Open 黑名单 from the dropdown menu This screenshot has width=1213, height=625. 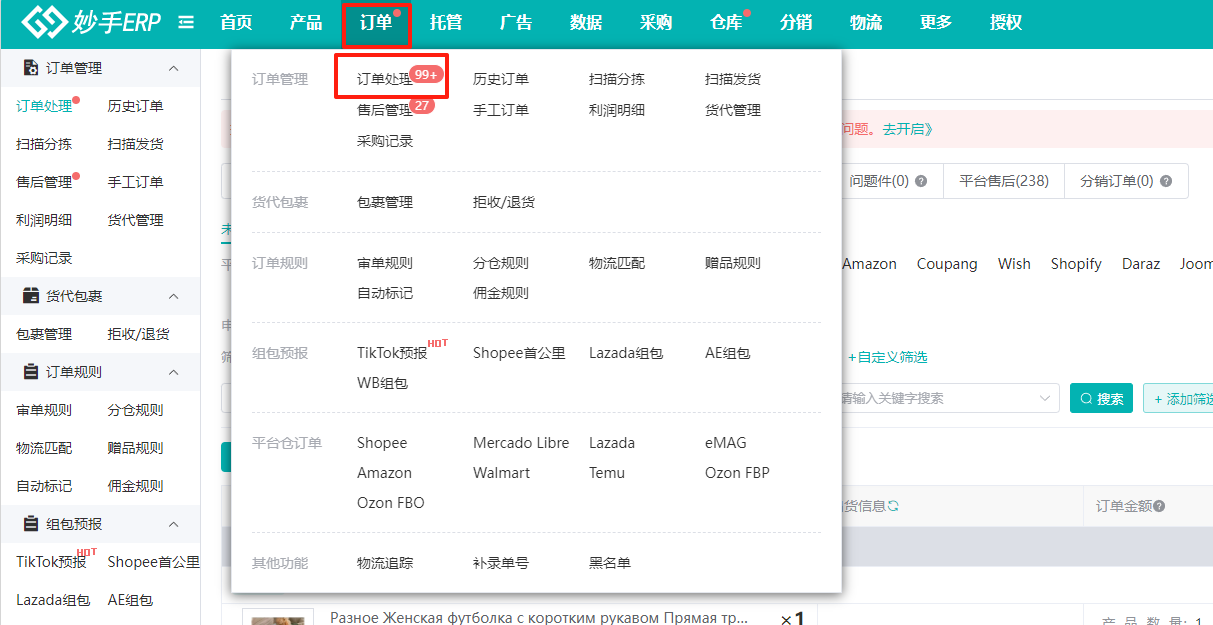pos(610,563)
